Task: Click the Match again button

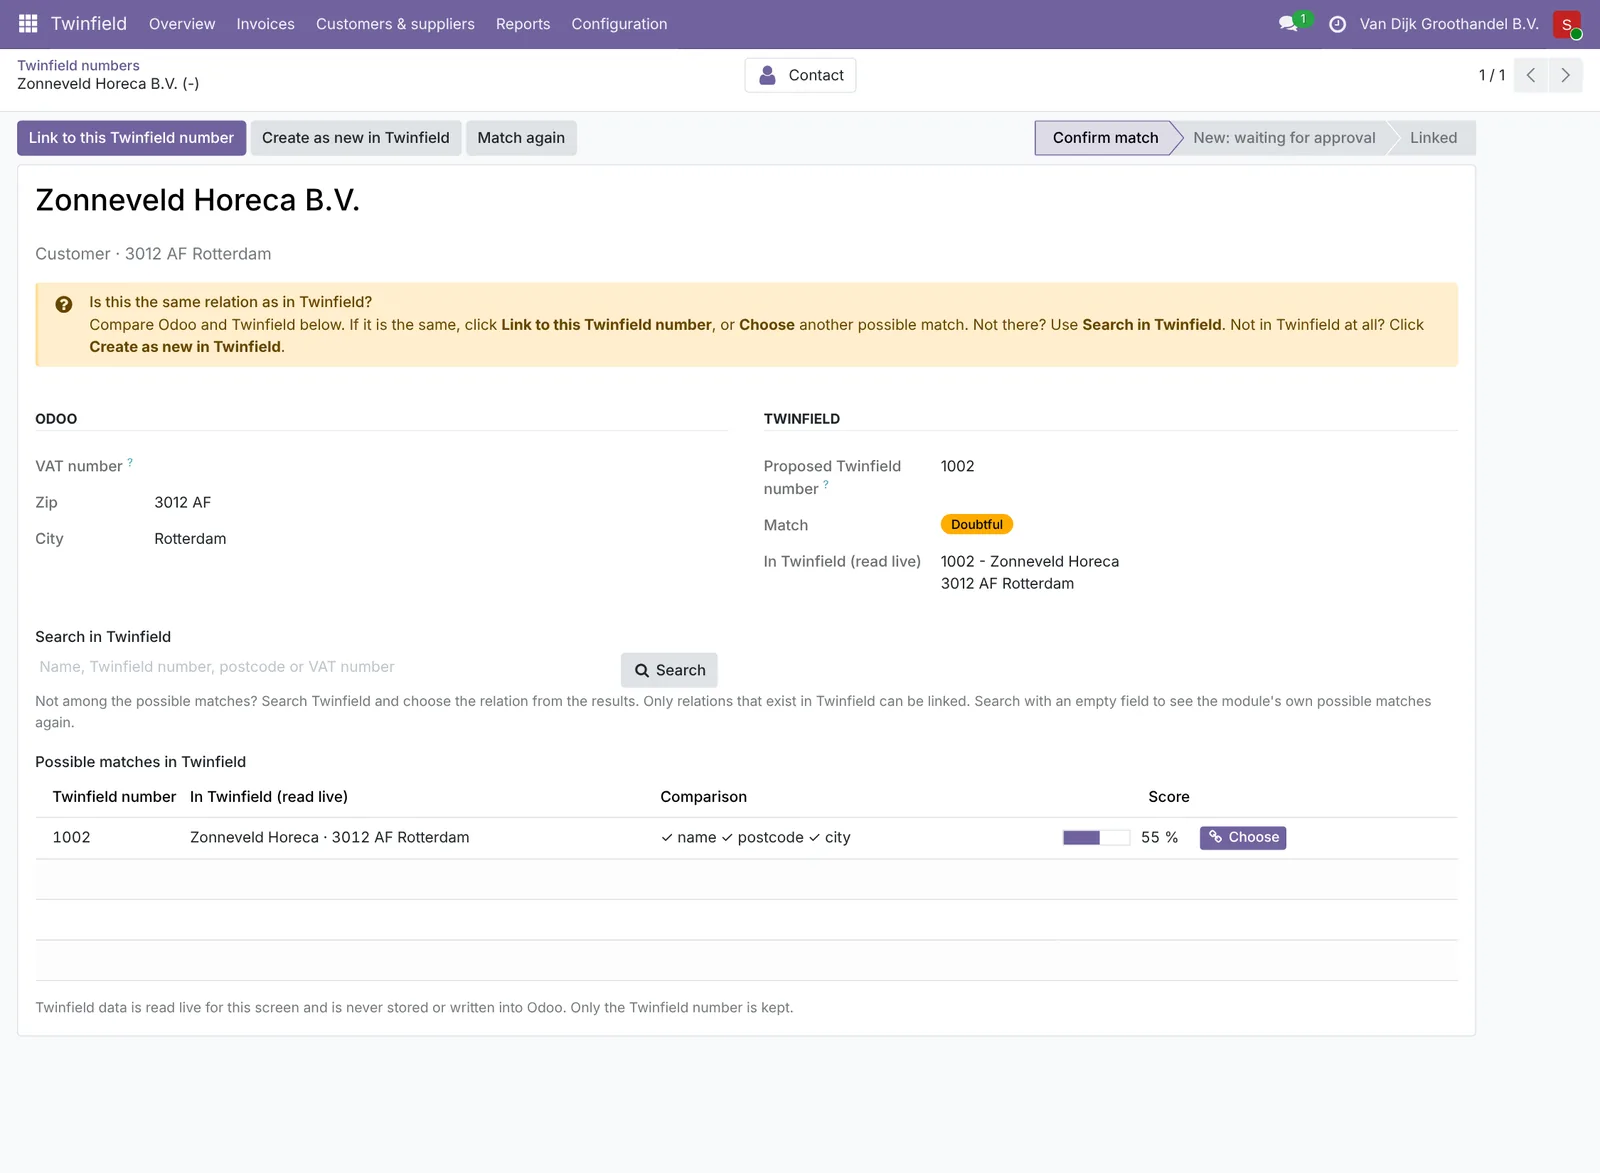Action: 521,138
